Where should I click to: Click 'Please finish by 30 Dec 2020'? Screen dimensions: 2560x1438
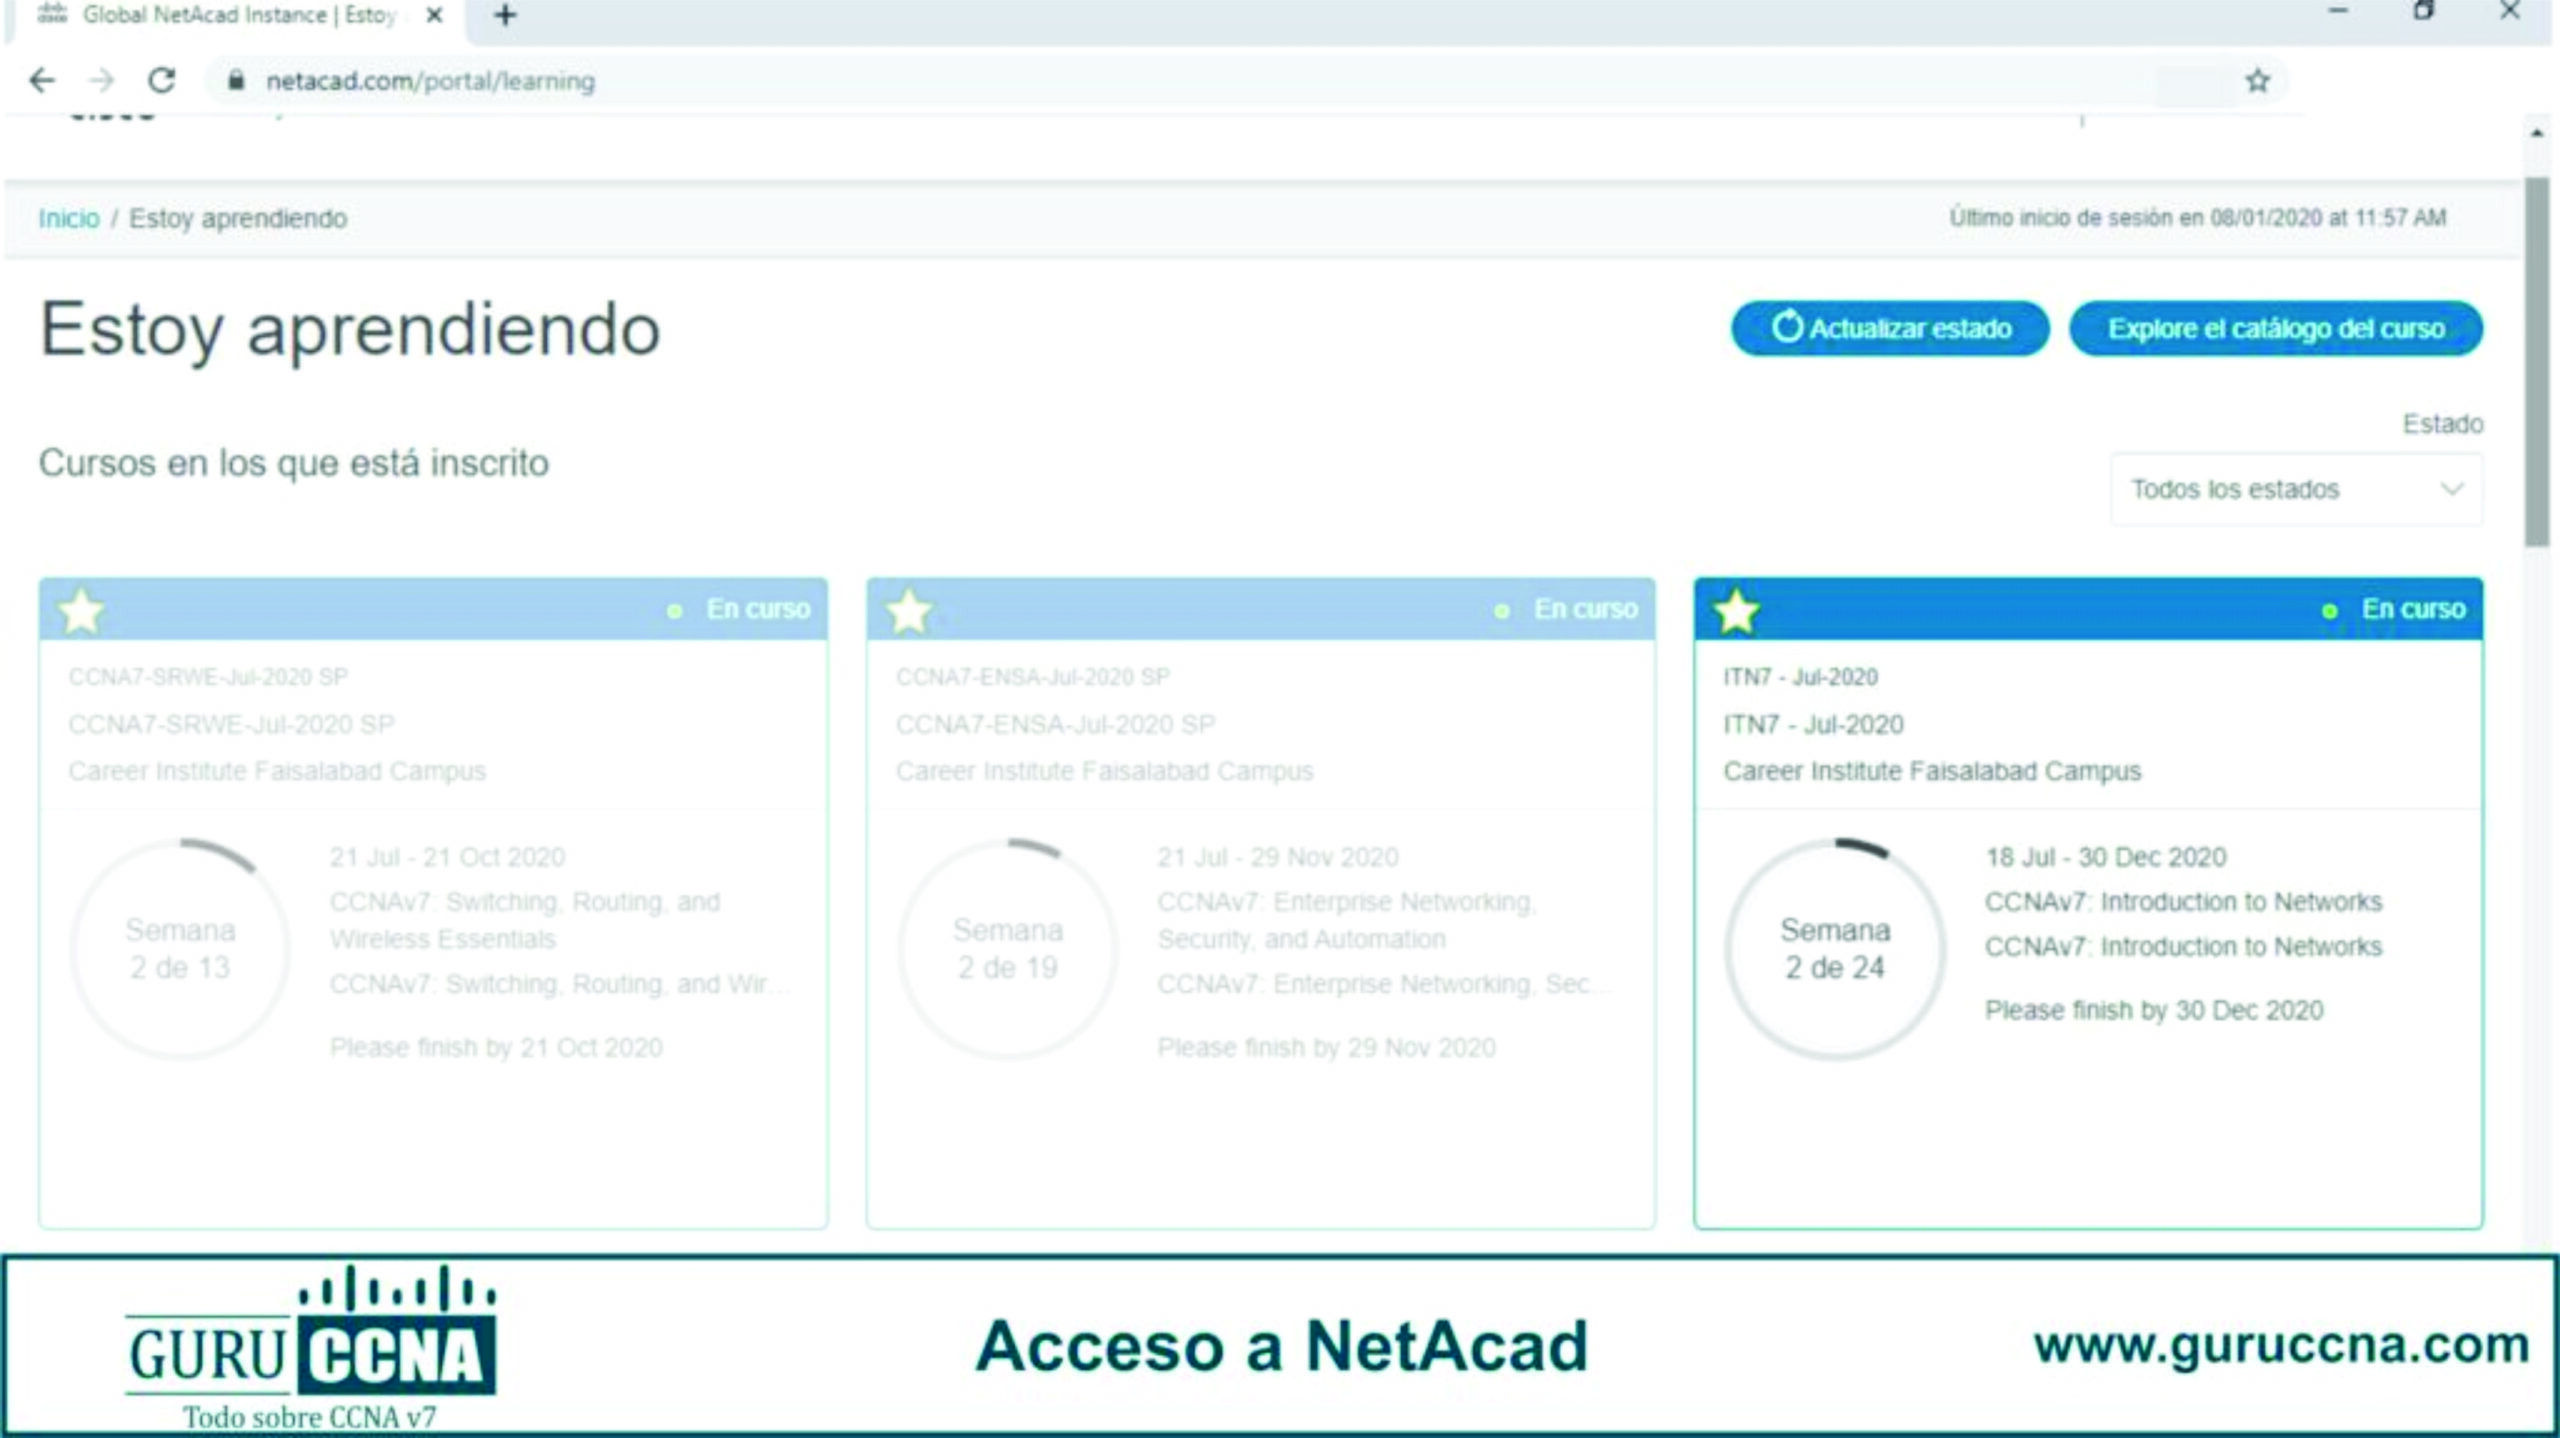click(2154, 1010)
